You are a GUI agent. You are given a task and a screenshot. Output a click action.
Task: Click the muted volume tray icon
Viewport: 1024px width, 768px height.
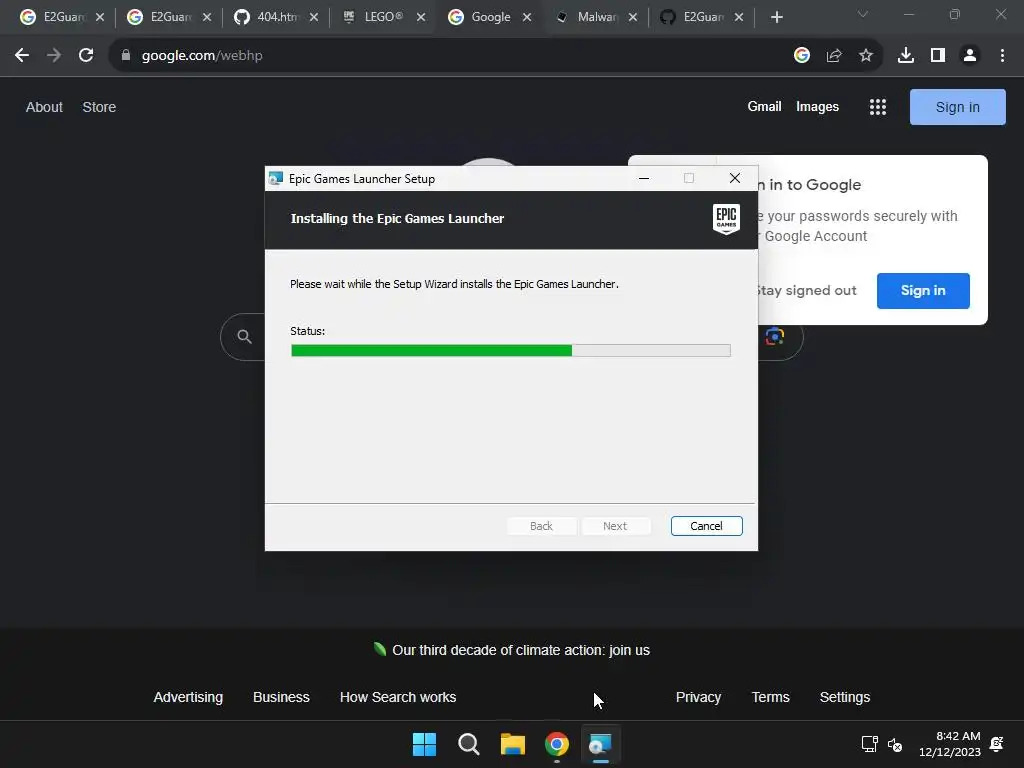pos(895,744)
